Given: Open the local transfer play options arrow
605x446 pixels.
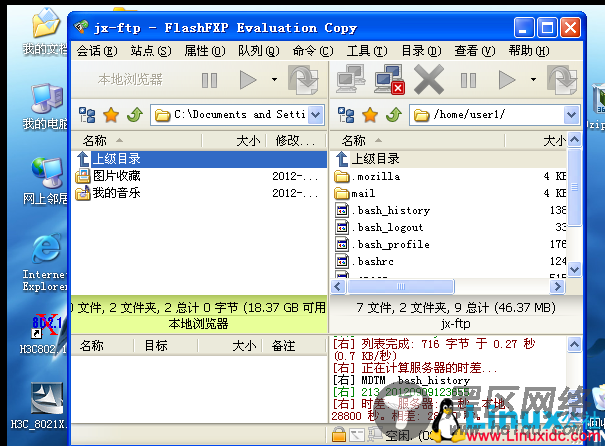Looking at the screenshot, I should click(x=274, y=79).
